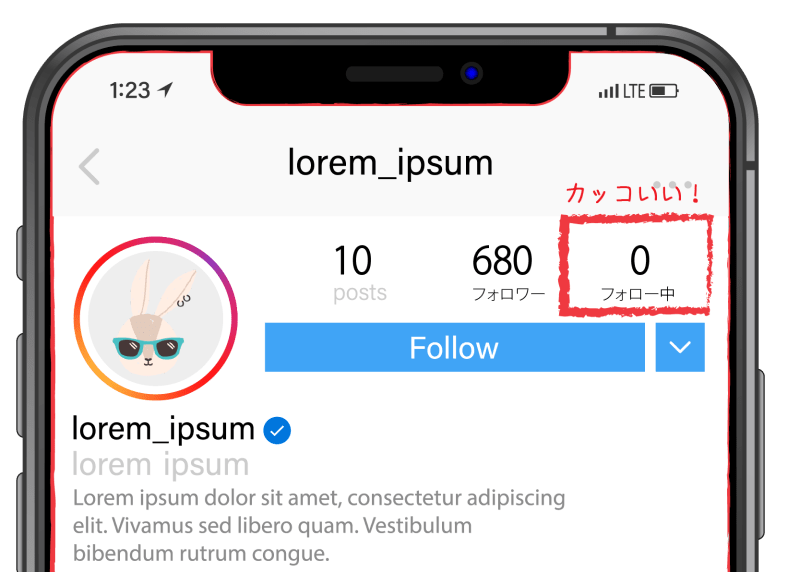The width and height of the screenshot is (800, 572).
Task: Click the red カッコいい! annotation text
Action: (x=633, y=193)
